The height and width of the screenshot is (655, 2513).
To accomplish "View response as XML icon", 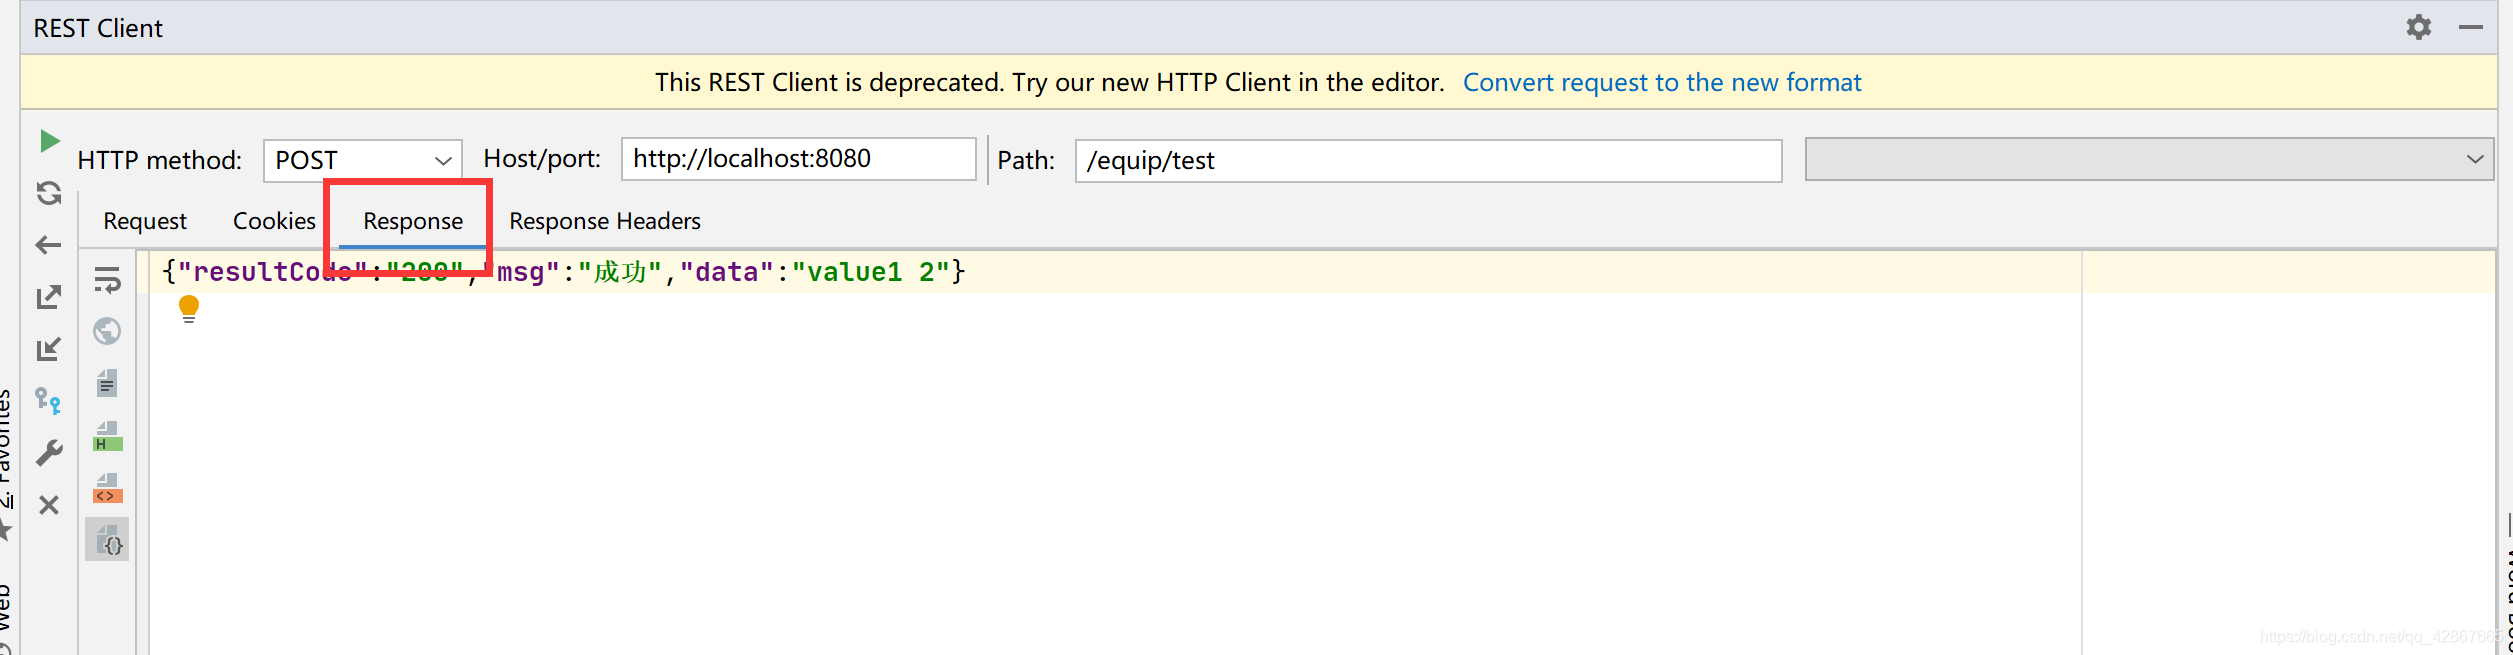I will pyautogui.click(x=107, y=488).
